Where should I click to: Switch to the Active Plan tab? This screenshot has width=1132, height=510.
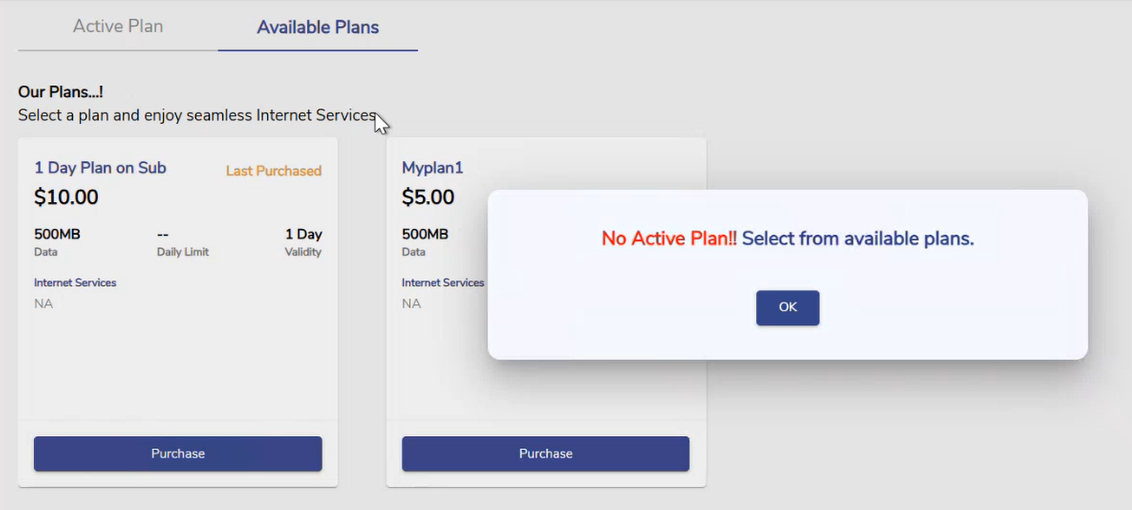[x=118, y=27]
